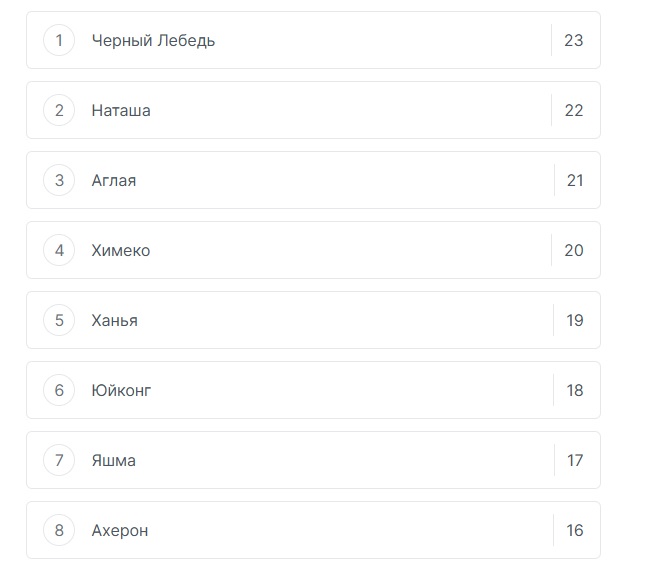Click the number 7 circle badge
The height and width of the screenshot is (566, 657).
coord(59,460)
